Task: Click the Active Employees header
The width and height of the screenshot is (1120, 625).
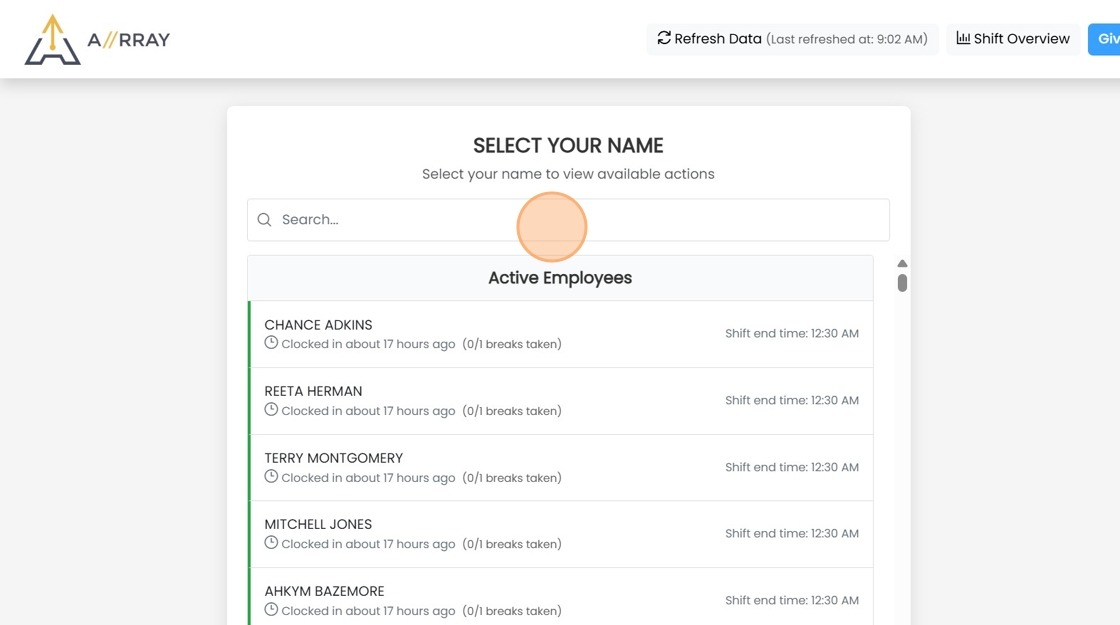Action: (x=560, y=278)
